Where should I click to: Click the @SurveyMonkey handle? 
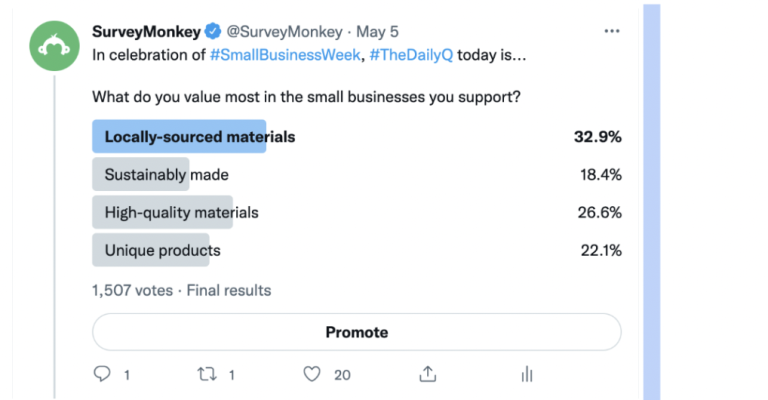point(285,32)
